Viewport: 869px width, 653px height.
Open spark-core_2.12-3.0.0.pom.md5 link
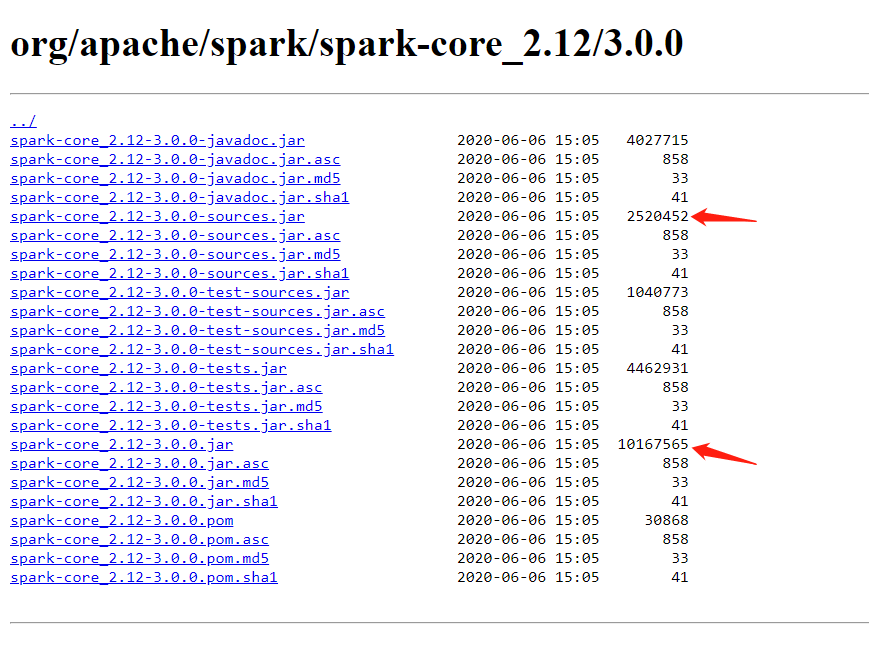pos(139,558)
